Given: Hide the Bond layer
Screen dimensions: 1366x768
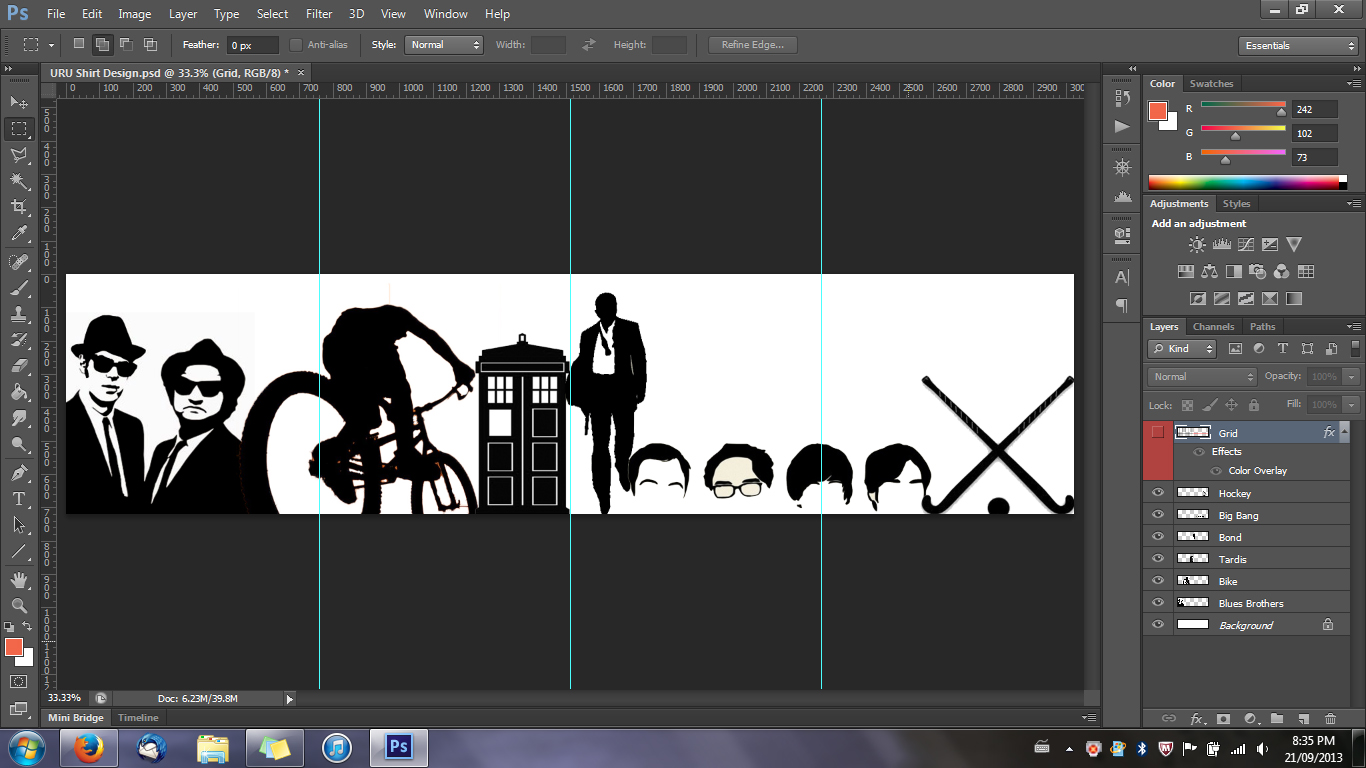Looking at the screenshot, I should pos(1158,537).
